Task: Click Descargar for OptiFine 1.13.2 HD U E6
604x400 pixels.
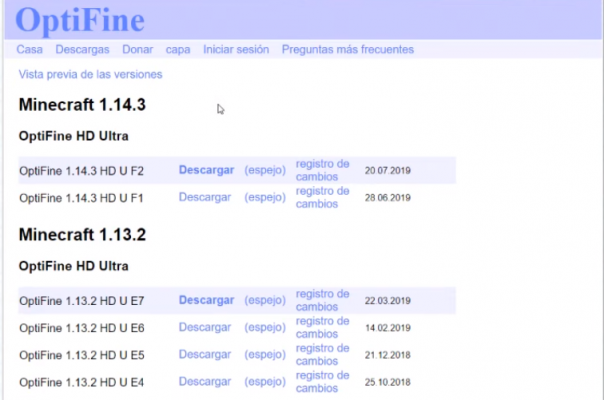Action: [x=205, y=327]
